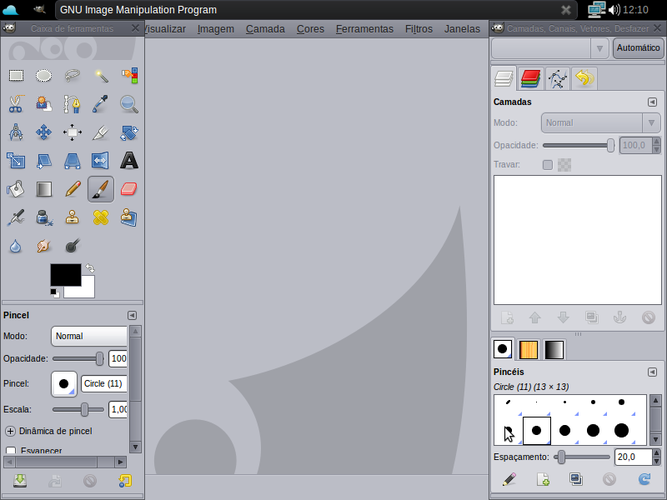
Task: Select the Blur/Sharpen droplet tool
Action: pos(16,246)
